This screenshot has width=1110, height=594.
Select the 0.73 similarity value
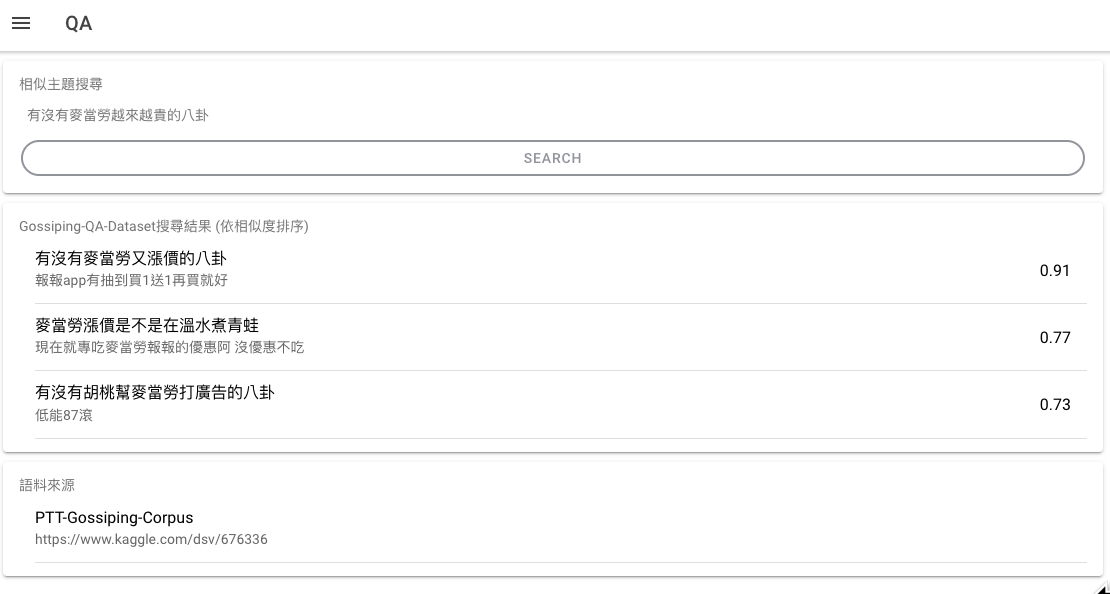coord(1055,404)
